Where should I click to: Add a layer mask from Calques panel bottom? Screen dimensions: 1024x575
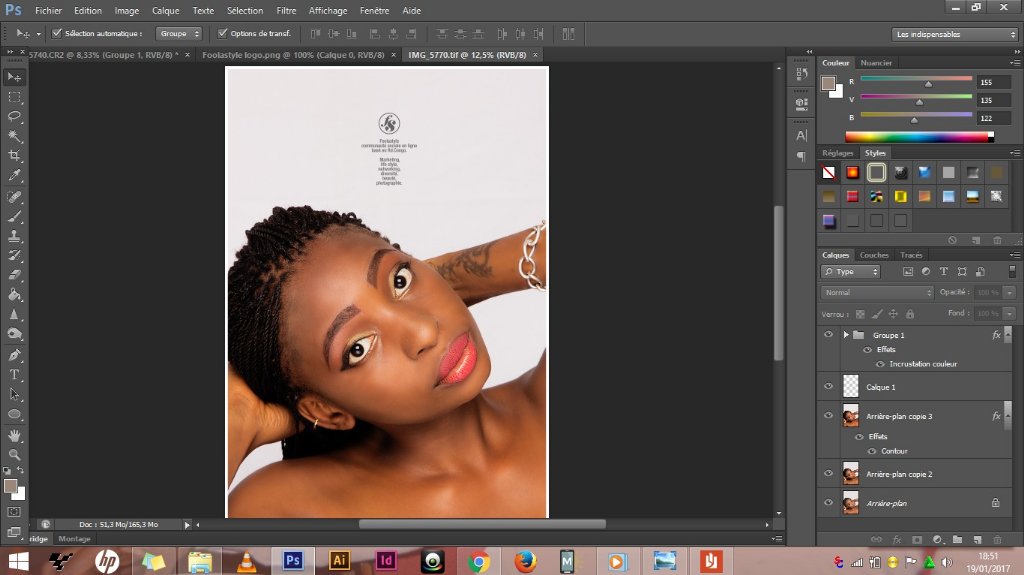pyautogui.click(x=917, y=540)
